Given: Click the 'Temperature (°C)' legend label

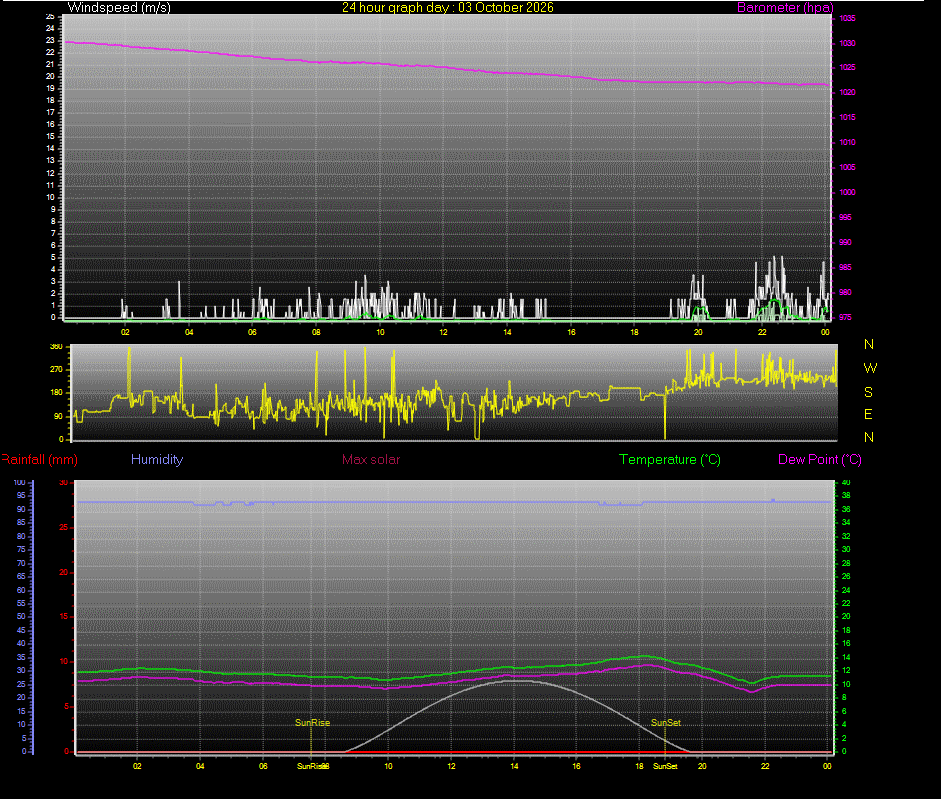Looking at the screenshot, I should pyautogui.click(x=670, y=459).
